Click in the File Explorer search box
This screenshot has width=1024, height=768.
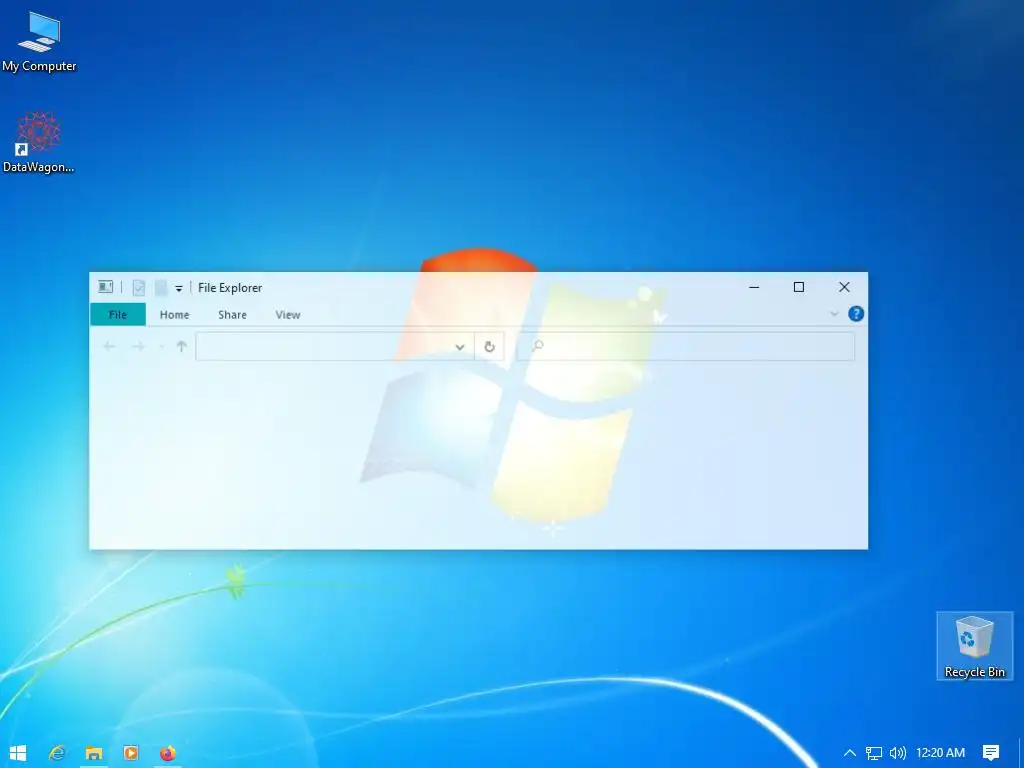tap(686, 346)
